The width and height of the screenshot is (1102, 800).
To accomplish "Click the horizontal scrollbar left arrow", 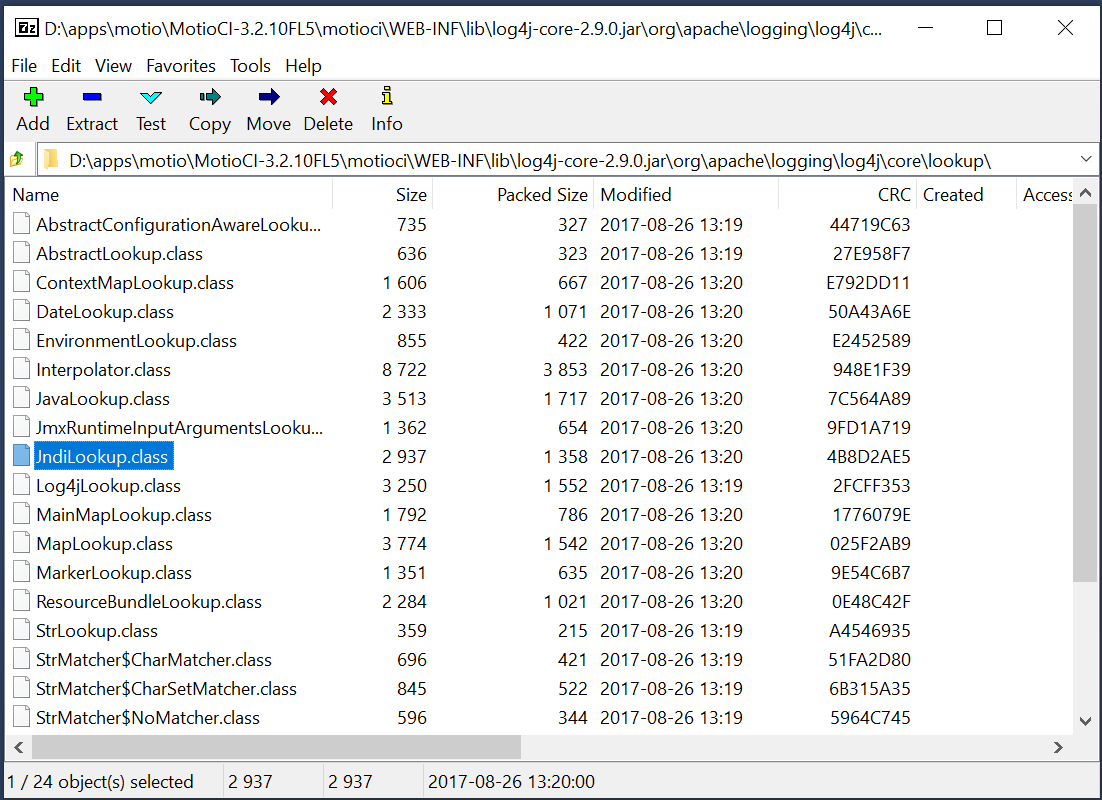I will [x=18, y=747].
